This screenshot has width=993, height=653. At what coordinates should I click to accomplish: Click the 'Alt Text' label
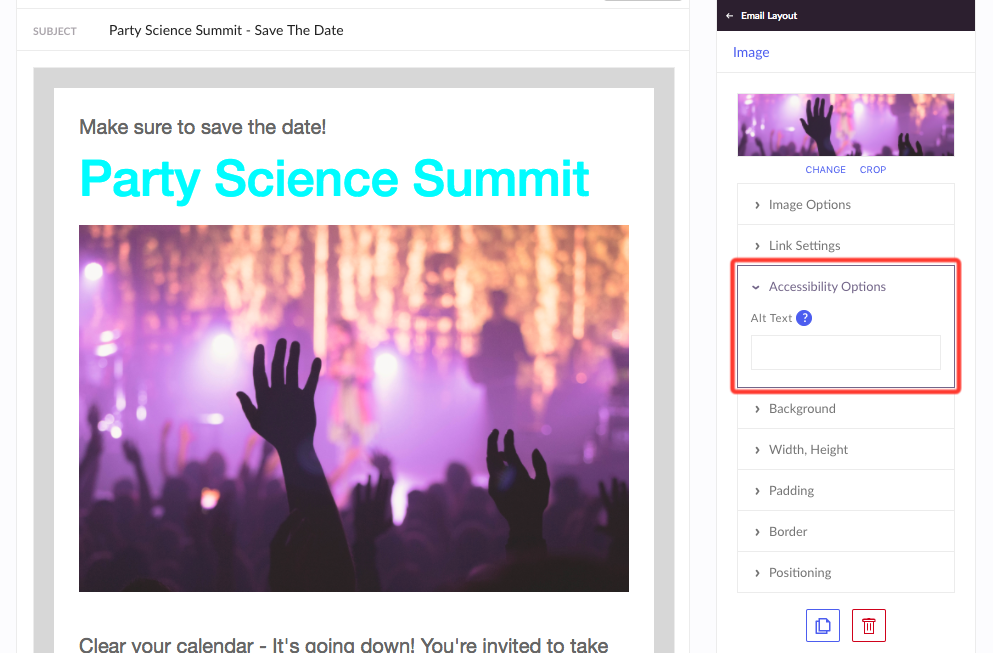click(x=771, y=318)
